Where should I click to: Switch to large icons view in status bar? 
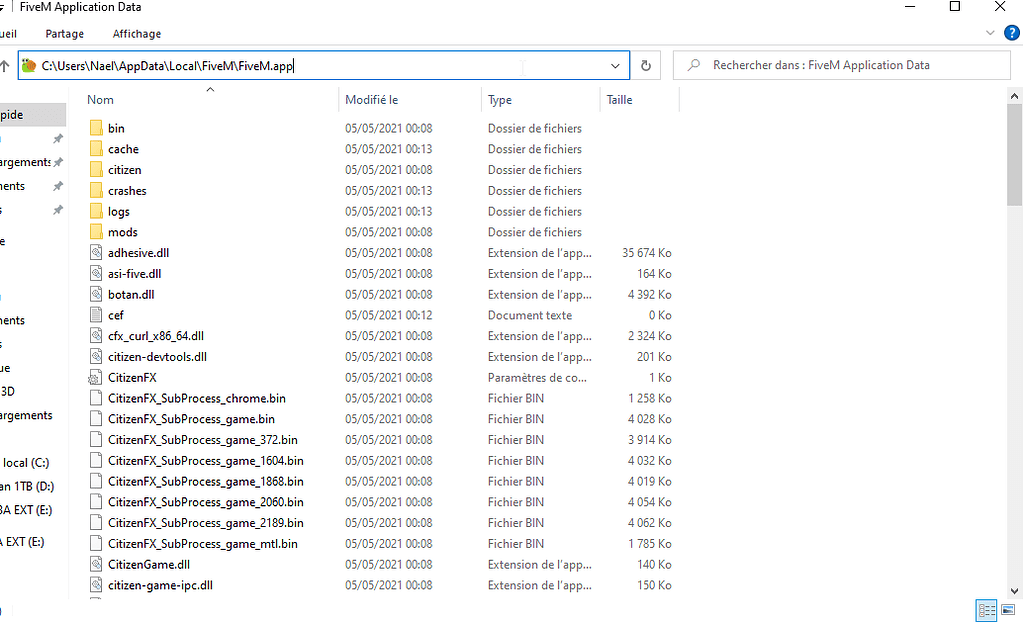click(1008, 610)
